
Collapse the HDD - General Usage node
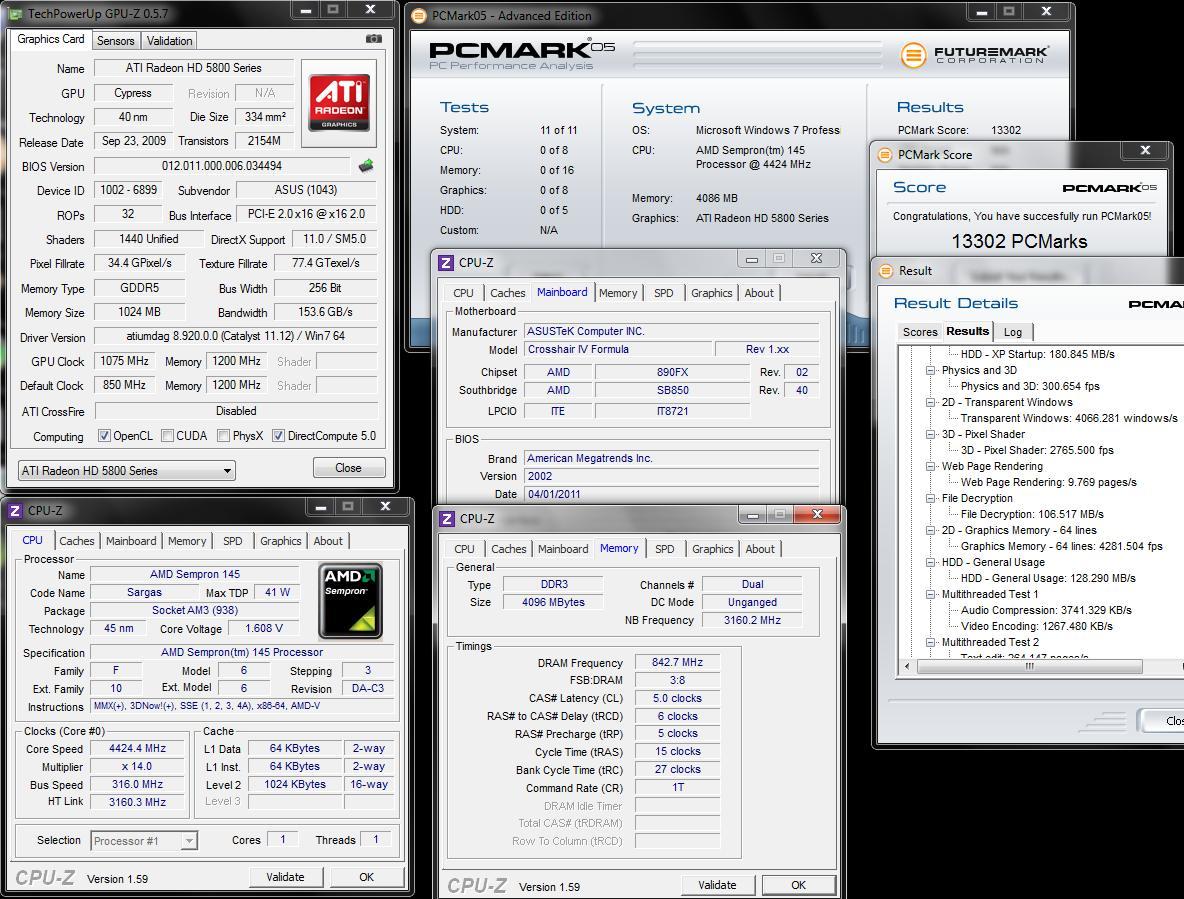[931, 562]
